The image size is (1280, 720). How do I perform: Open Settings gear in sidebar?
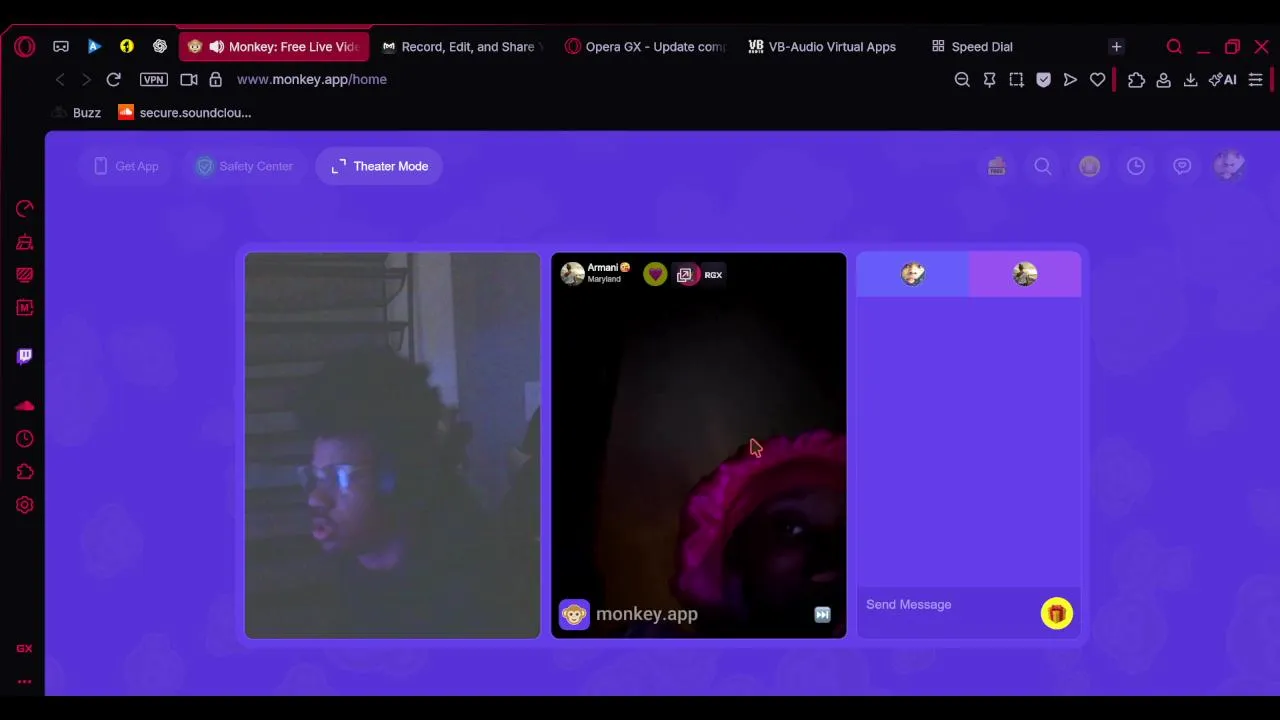[x=25, y=505]
